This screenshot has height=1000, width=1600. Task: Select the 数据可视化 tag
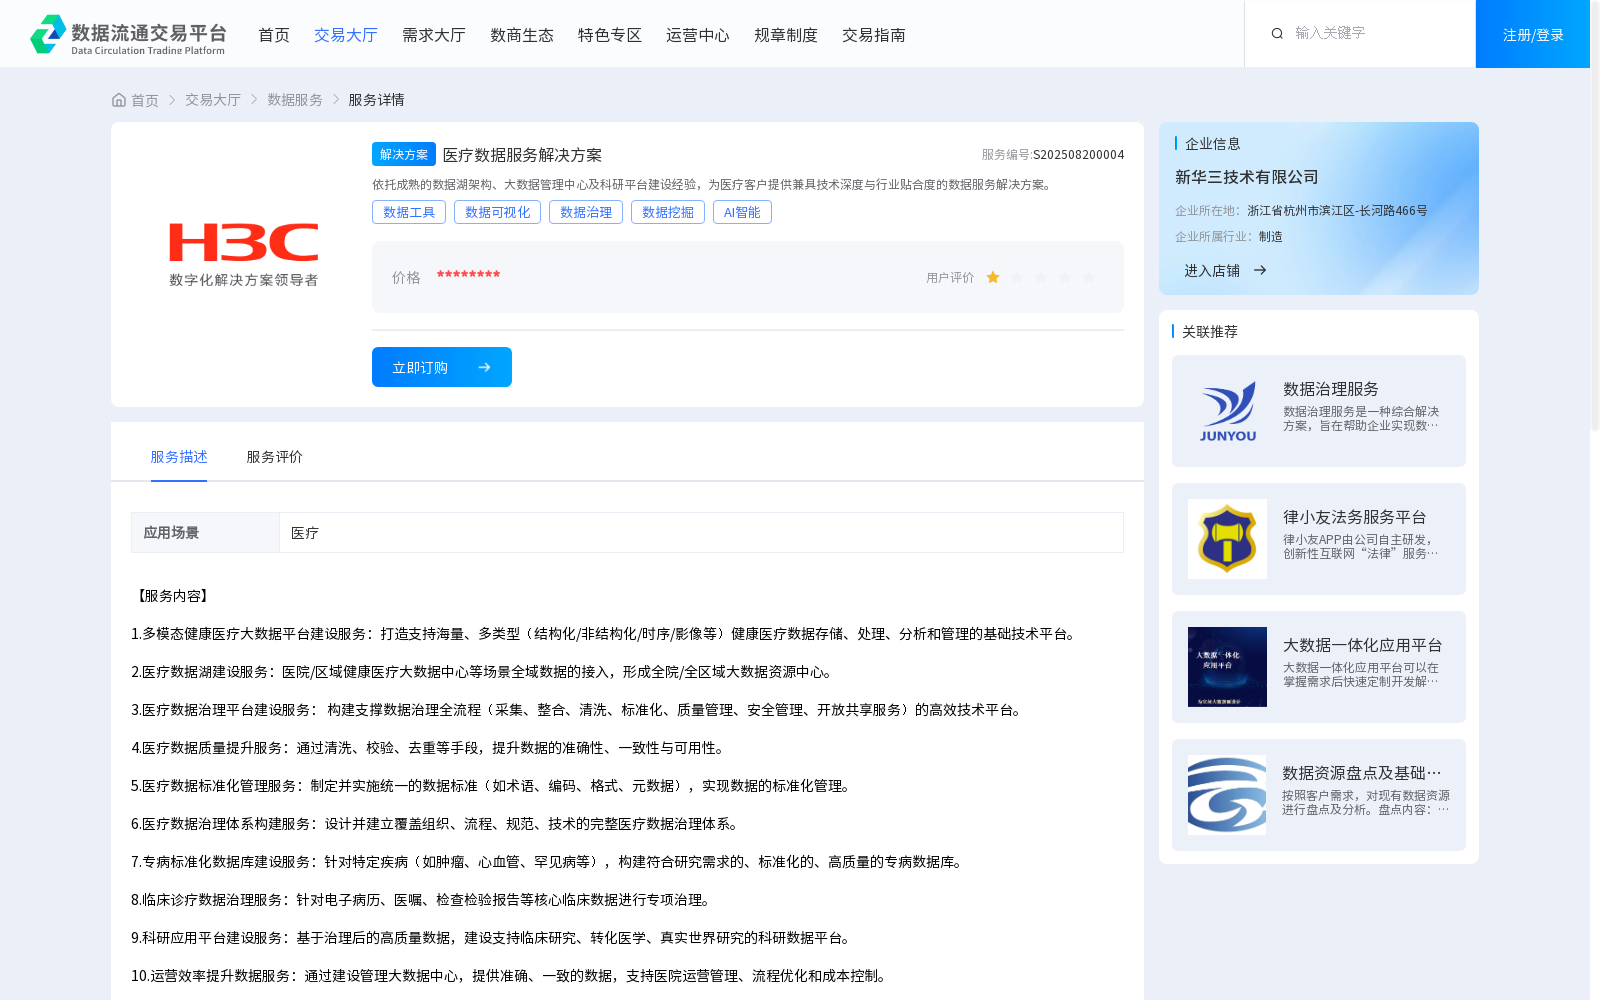(x=498, y=212)
